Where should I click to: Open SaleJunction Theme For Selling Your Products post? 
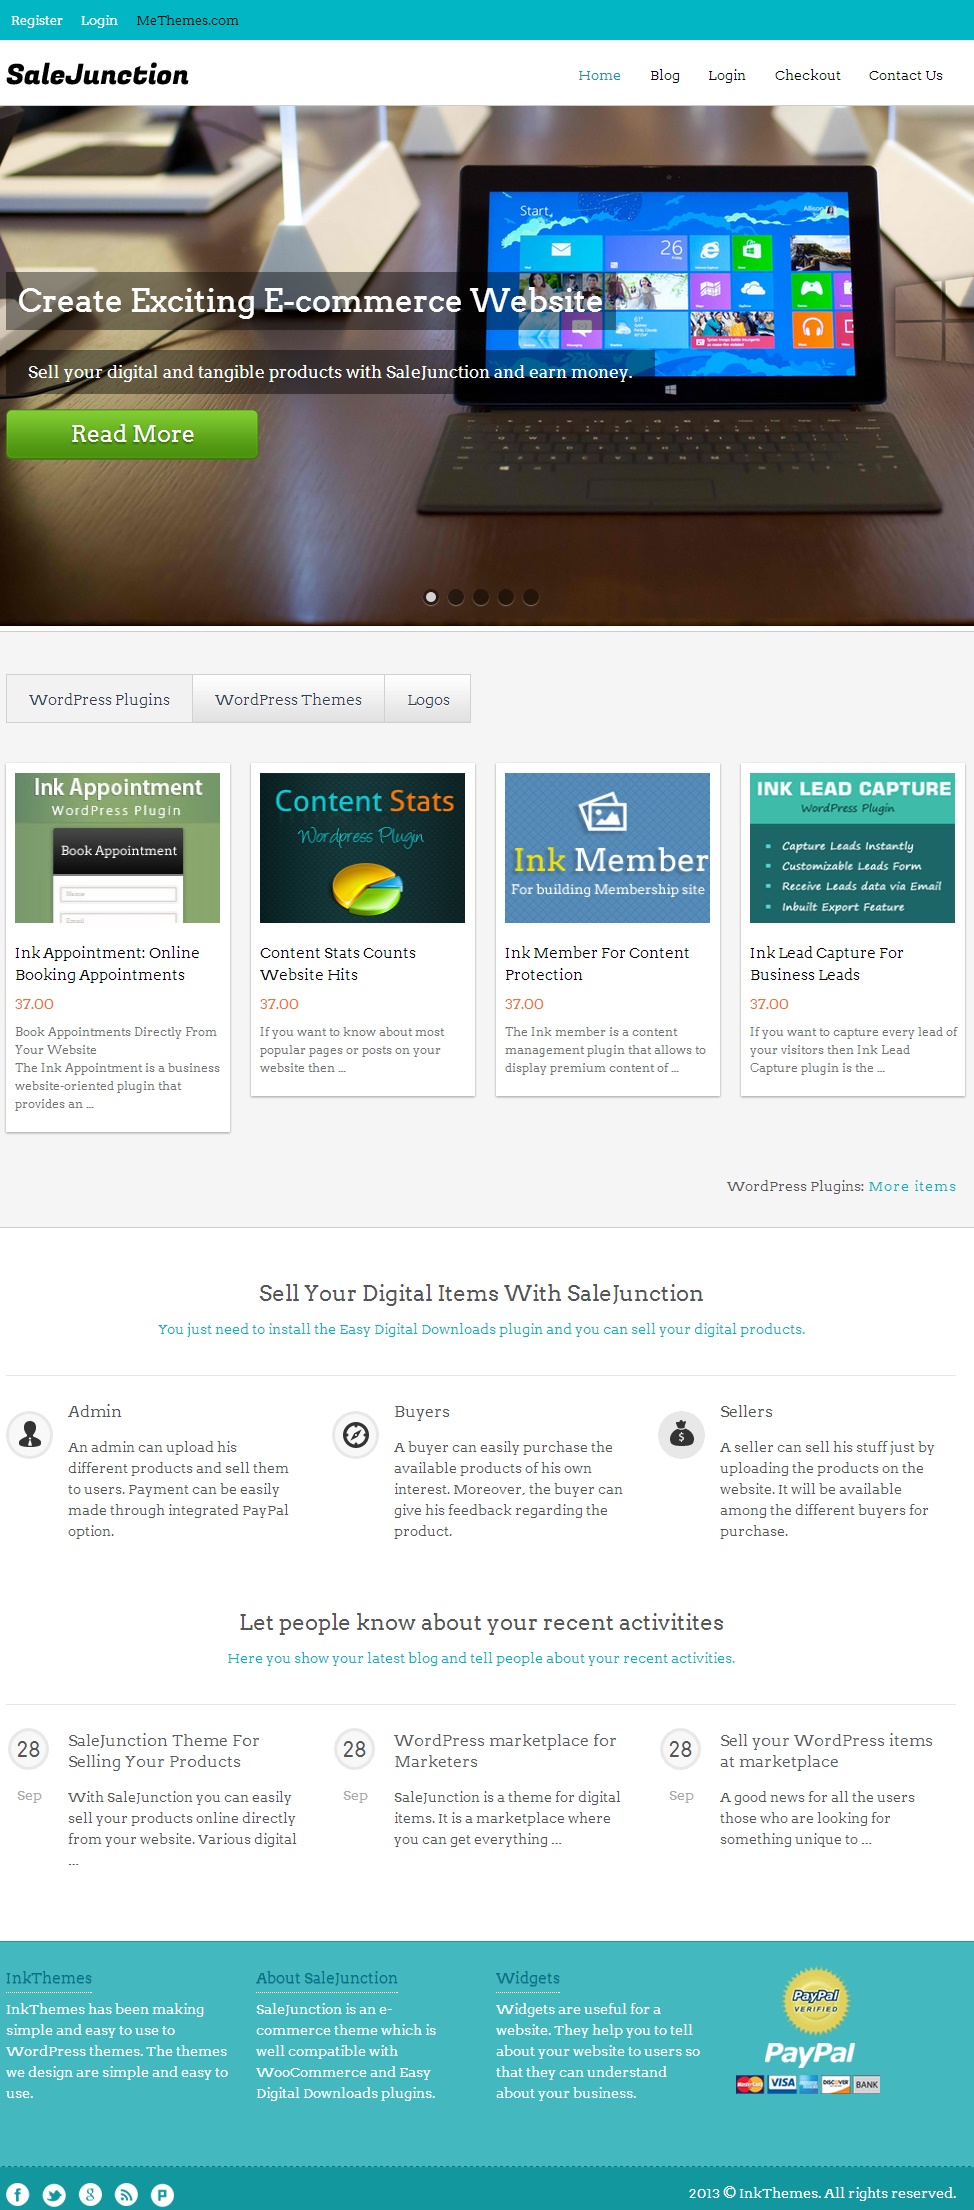pos(164,1750)
